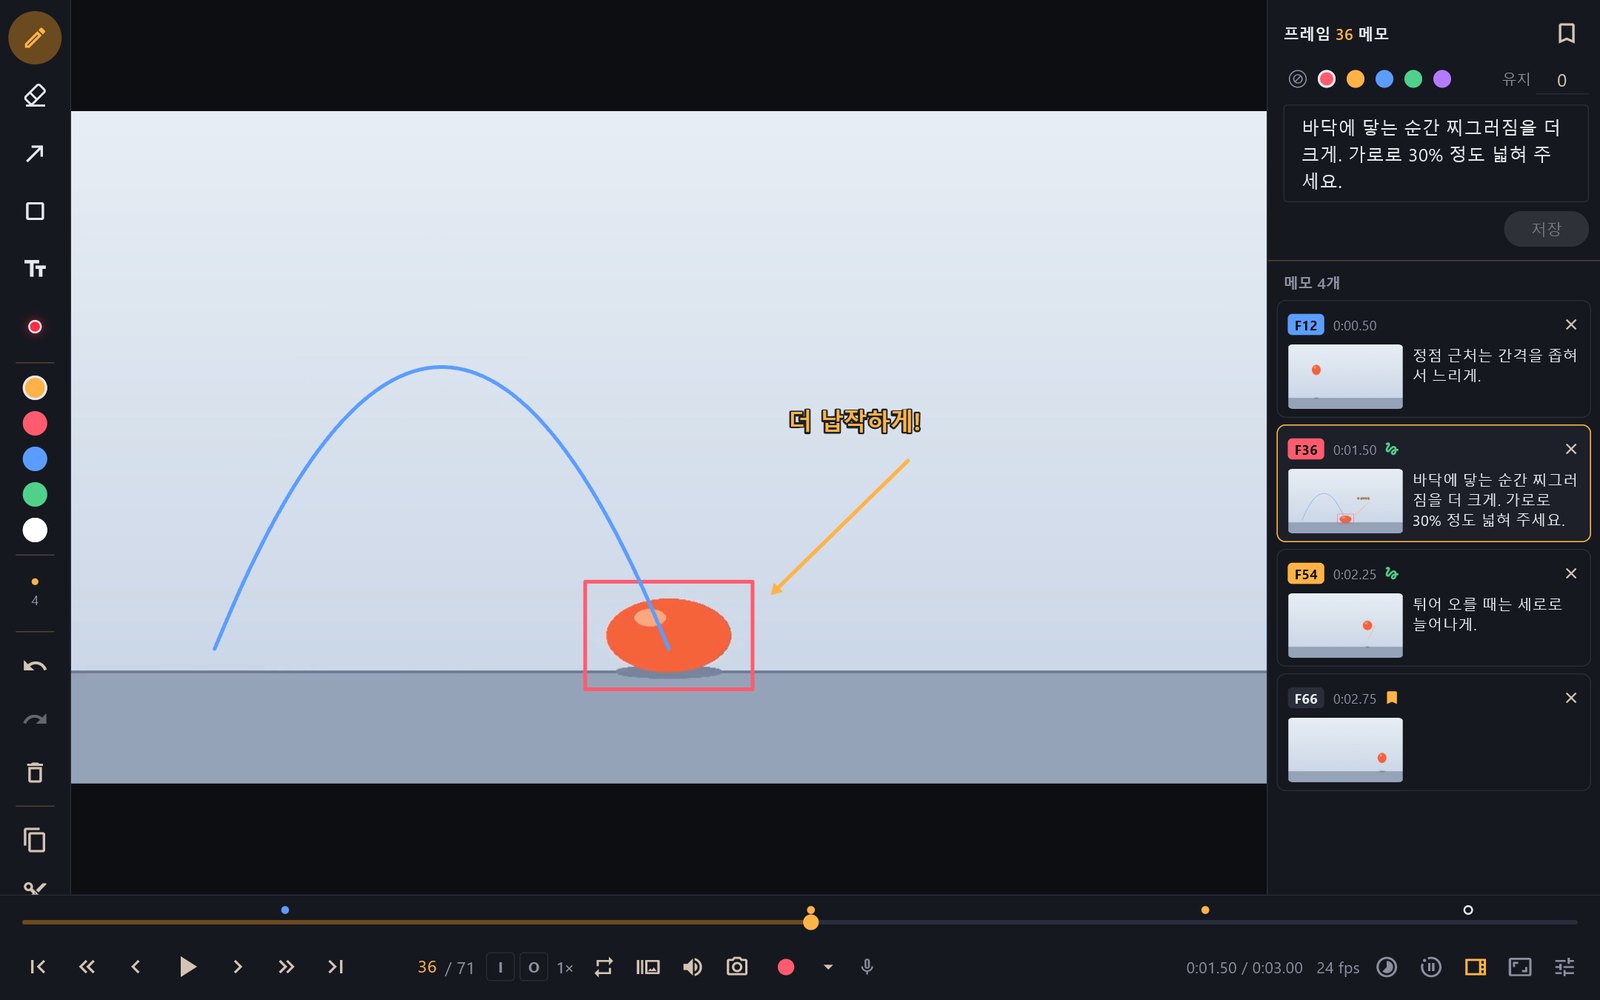This screenshot has height=1000, width=1600.
Task: Select the arrow annotation tool
Action: (35, 153)
